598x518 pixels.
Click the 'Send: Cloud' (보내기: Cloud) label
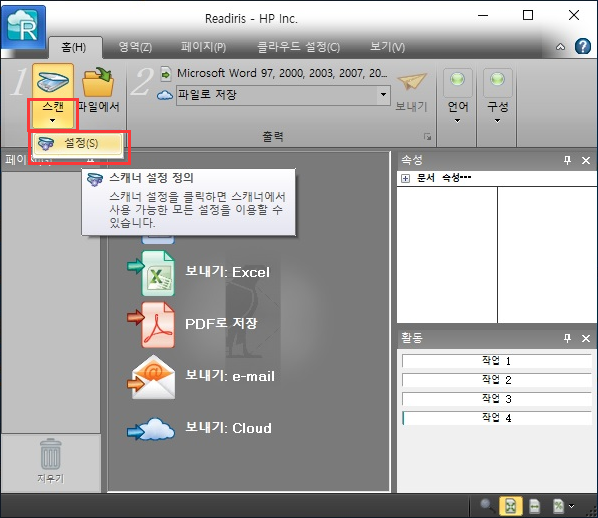(228, 428)
